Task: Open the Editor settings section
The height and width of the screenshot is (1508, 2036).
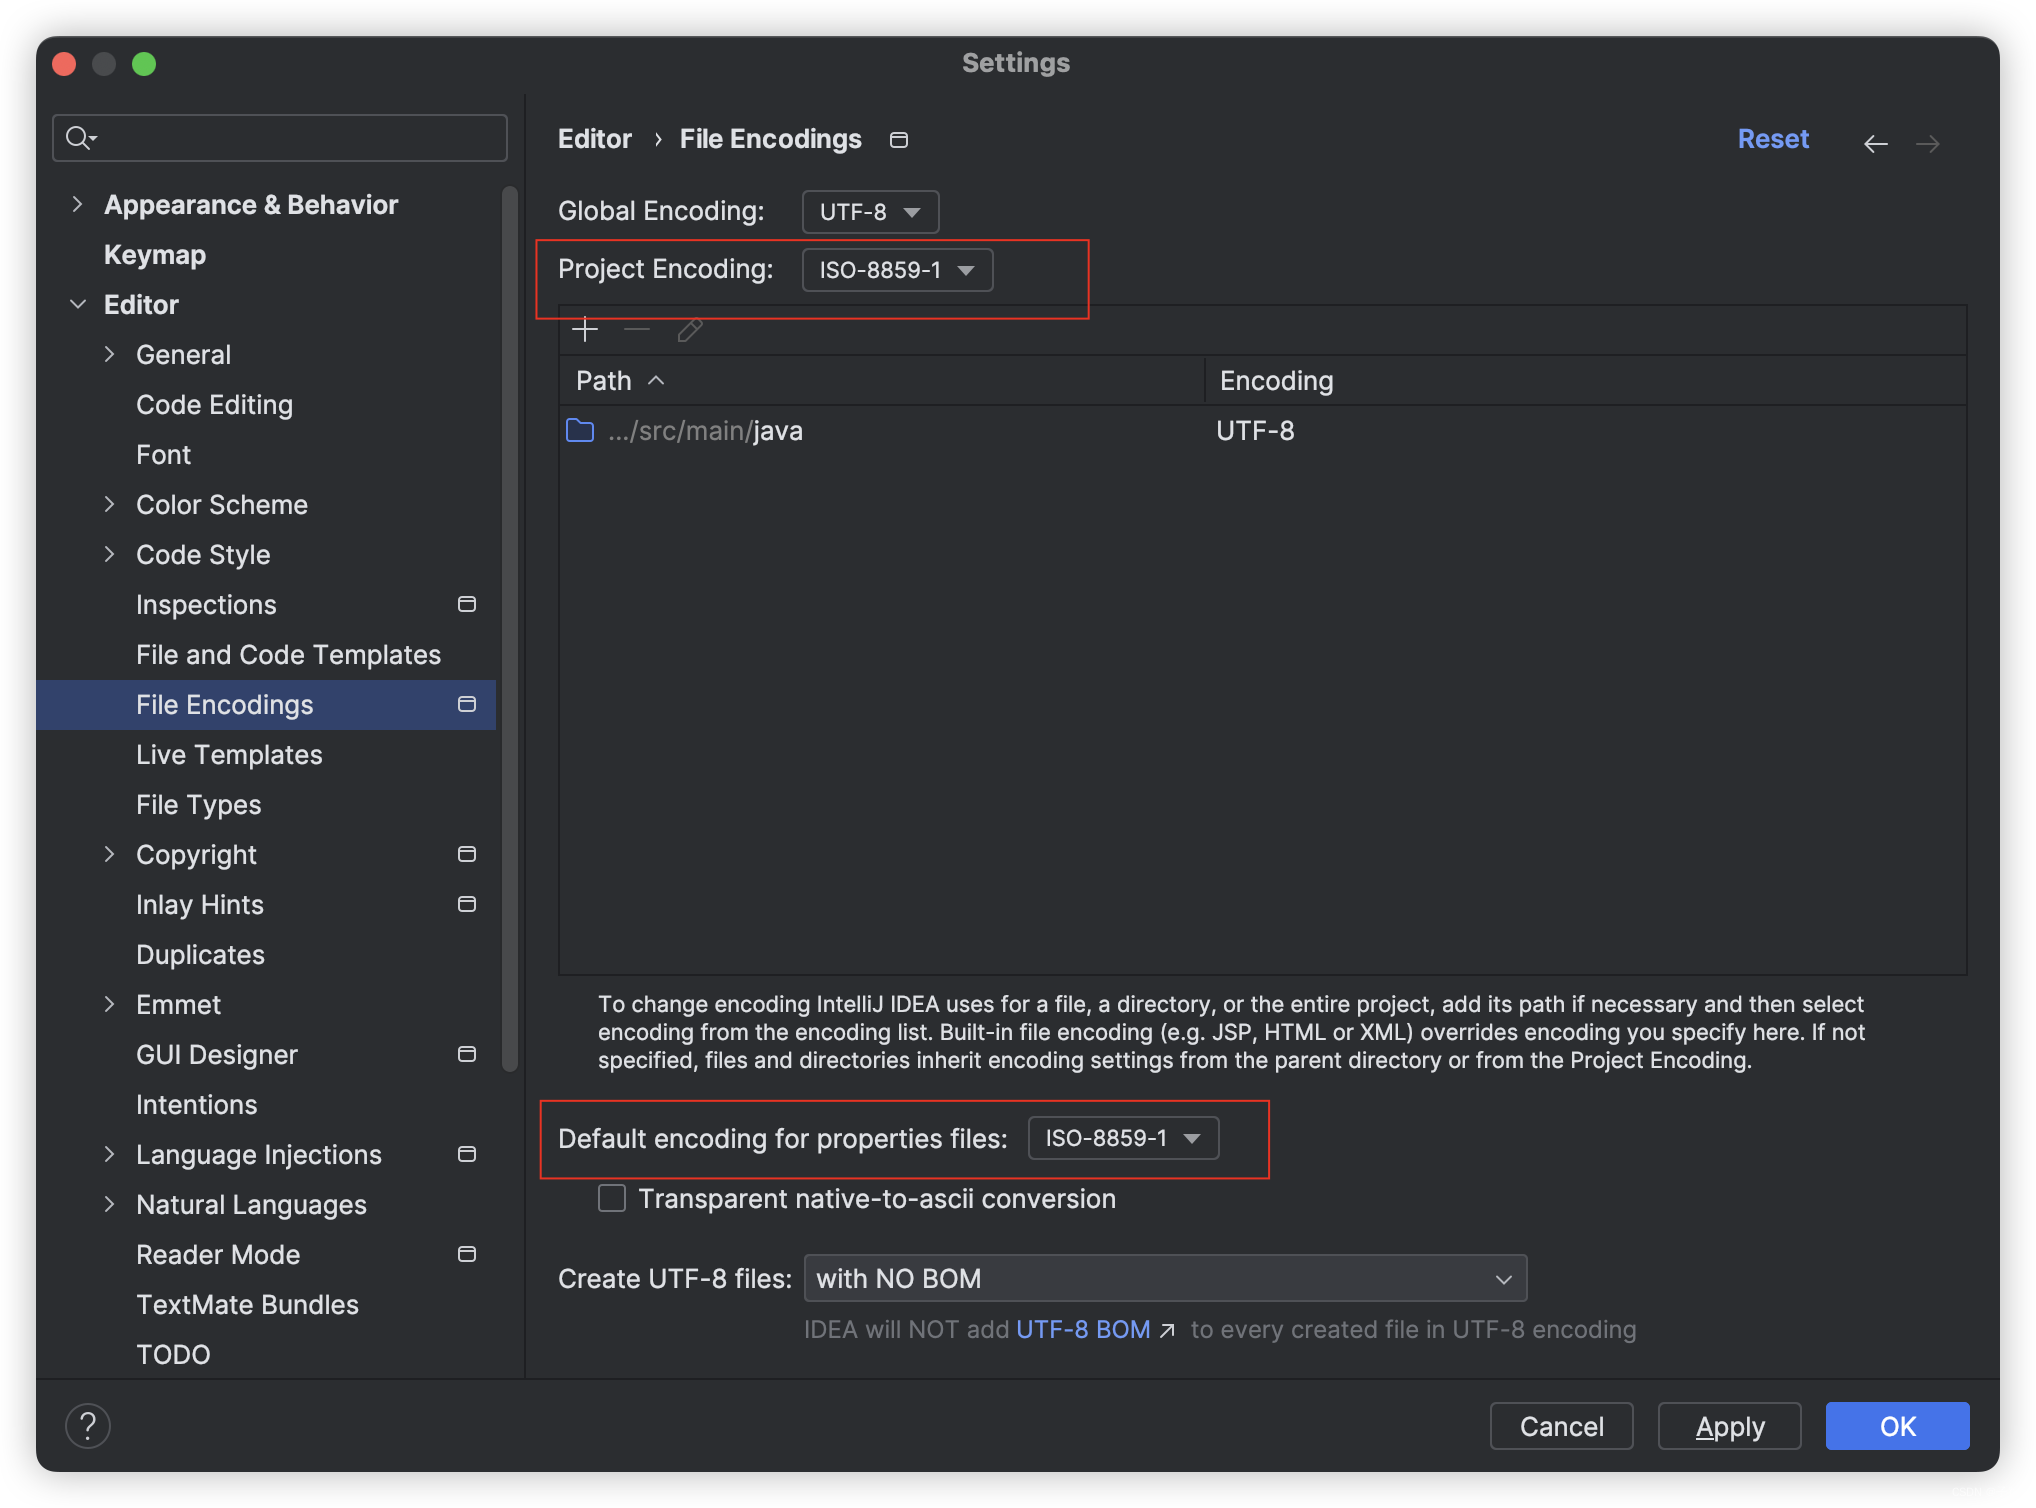Action: pos(141,304)
